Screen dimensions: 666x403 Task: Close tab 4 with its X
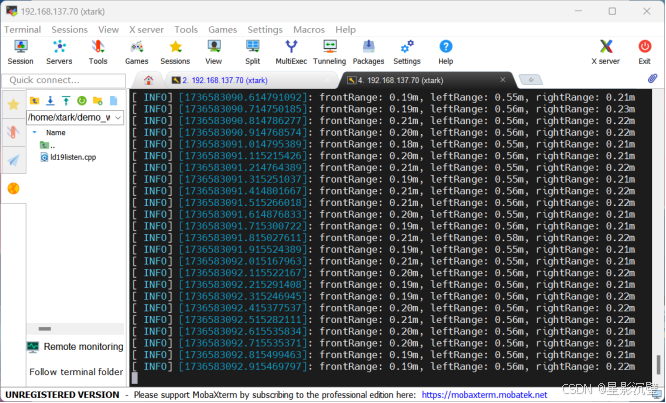[502, 80]
